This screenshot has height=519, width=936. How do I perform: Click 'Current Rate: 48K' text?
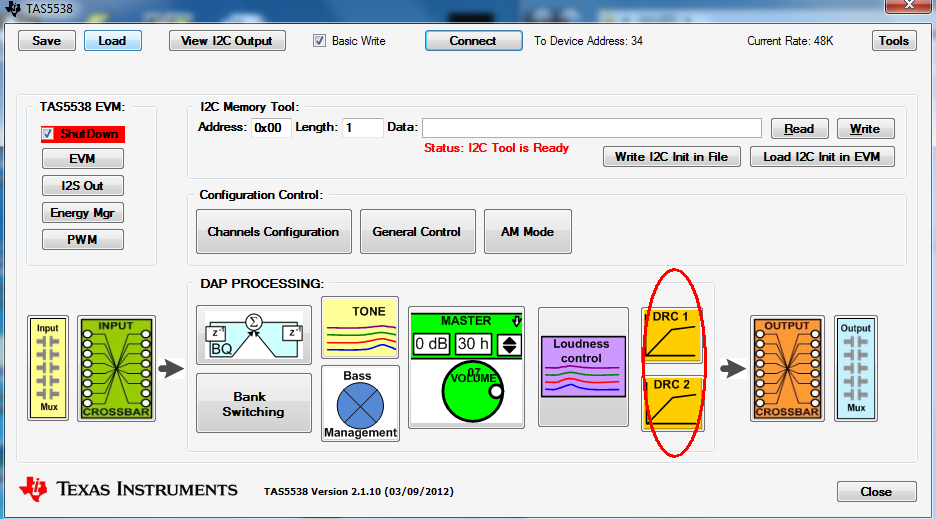790,41
